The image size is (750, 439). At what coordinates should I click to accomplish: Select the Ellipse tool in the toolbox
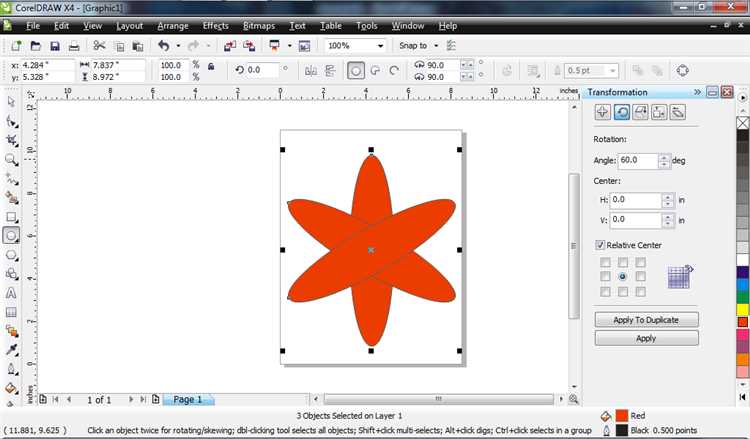[11, 236]
